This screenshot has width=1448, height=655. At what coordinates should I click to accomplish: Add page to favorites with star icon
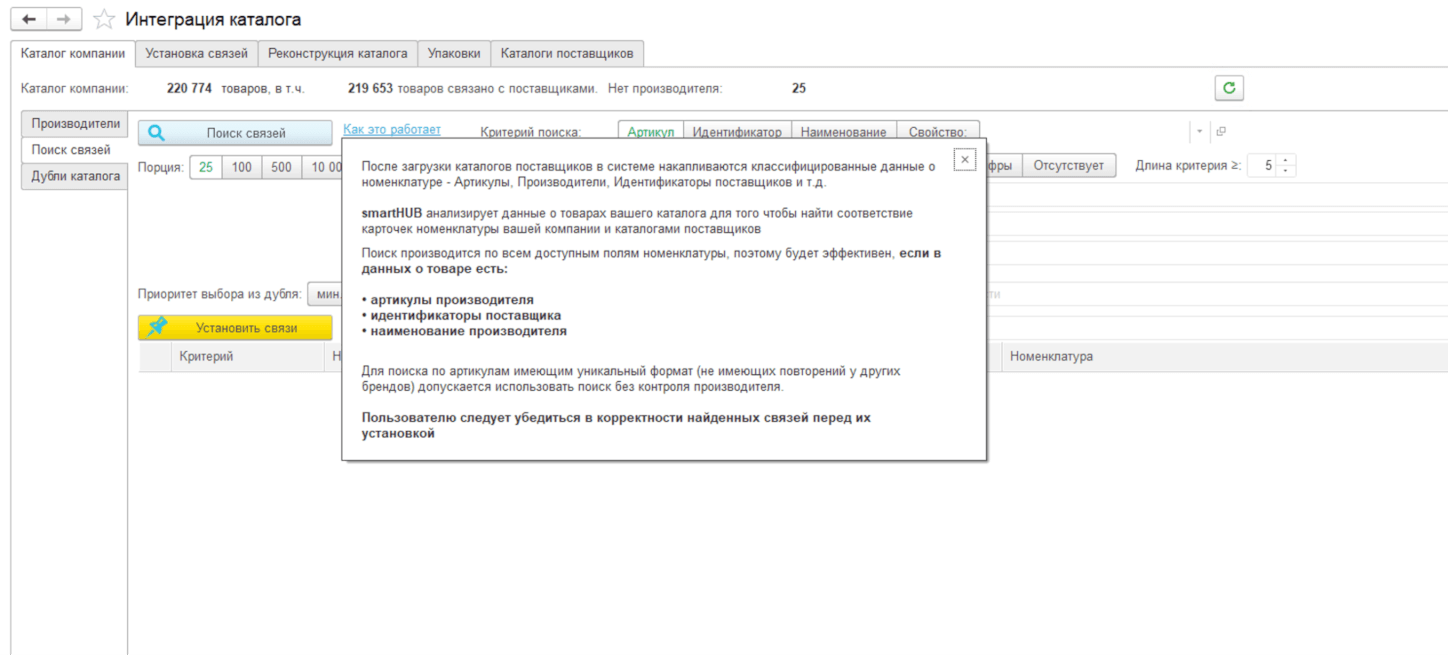click(104, 20)
